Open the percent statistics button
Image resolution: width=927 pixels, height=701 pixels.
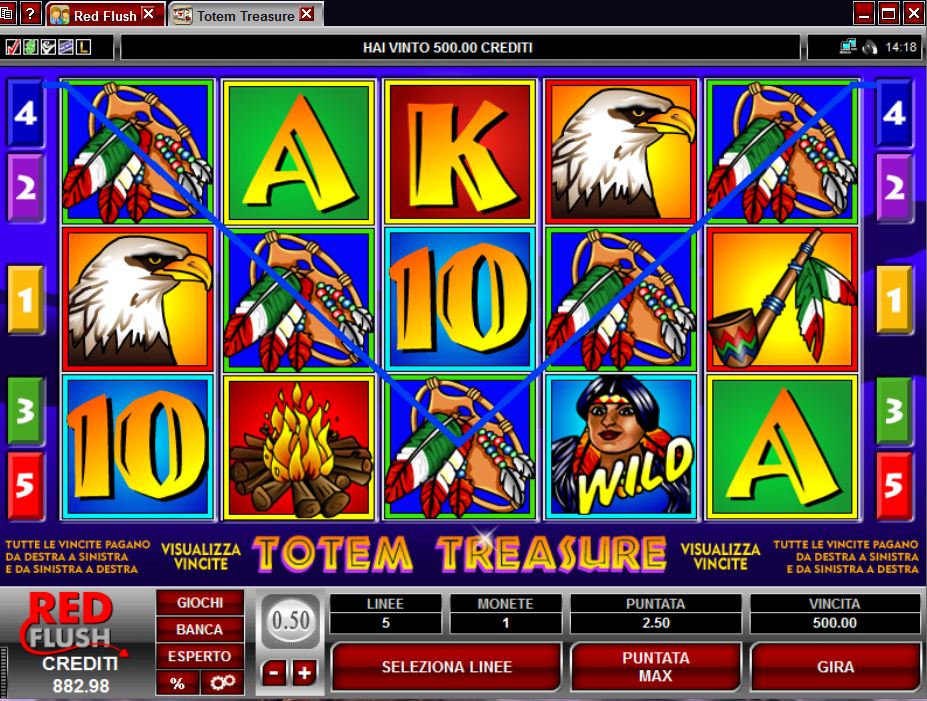coord(177,683)
